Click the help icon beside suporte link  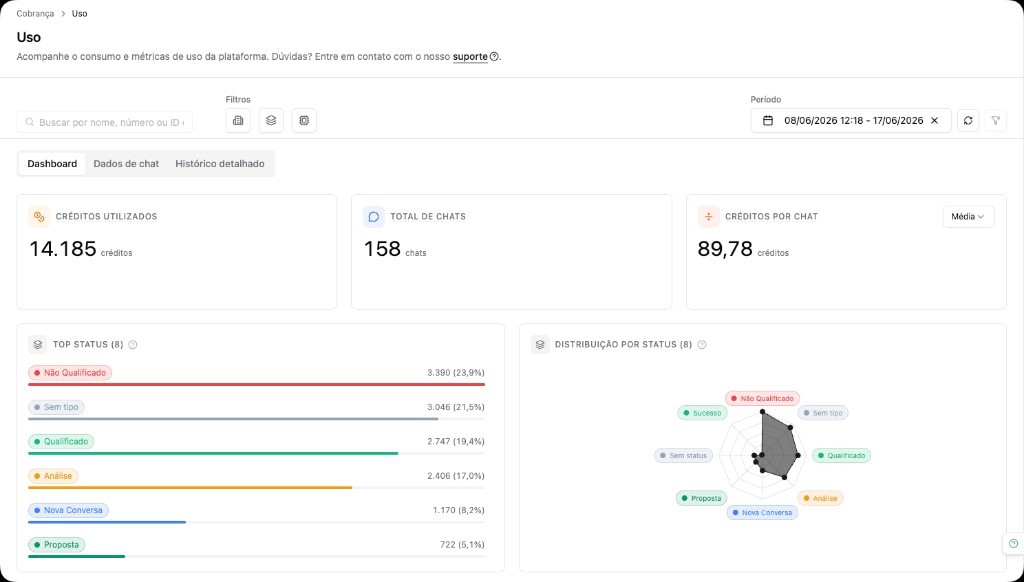coord(494,57)
